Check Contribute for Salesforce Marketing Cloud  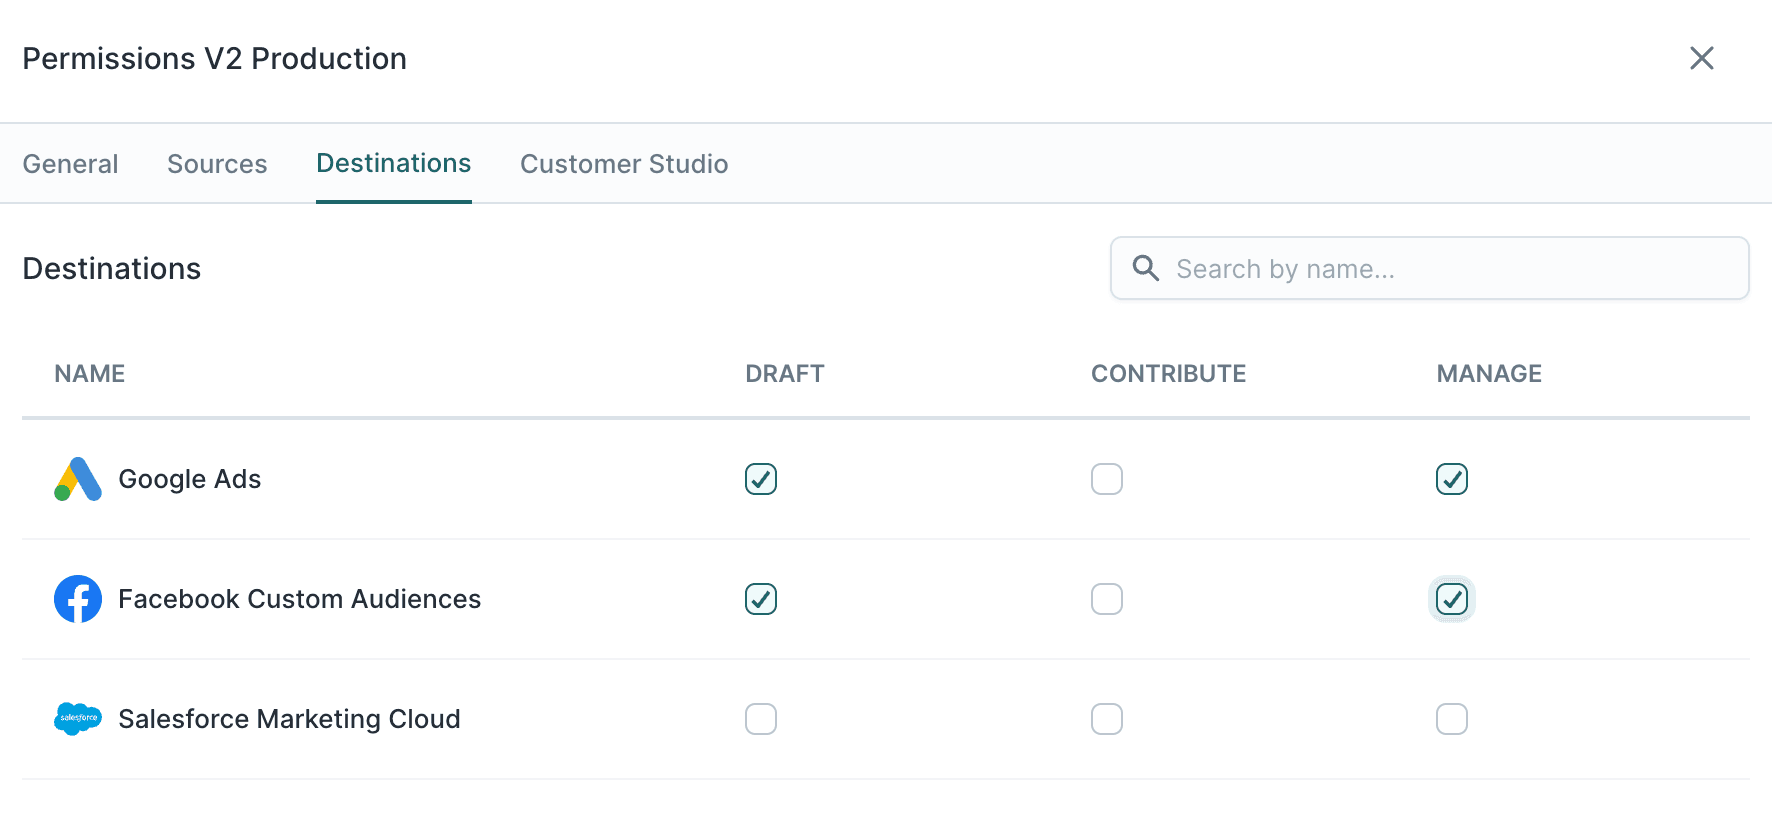[1107, 719]
